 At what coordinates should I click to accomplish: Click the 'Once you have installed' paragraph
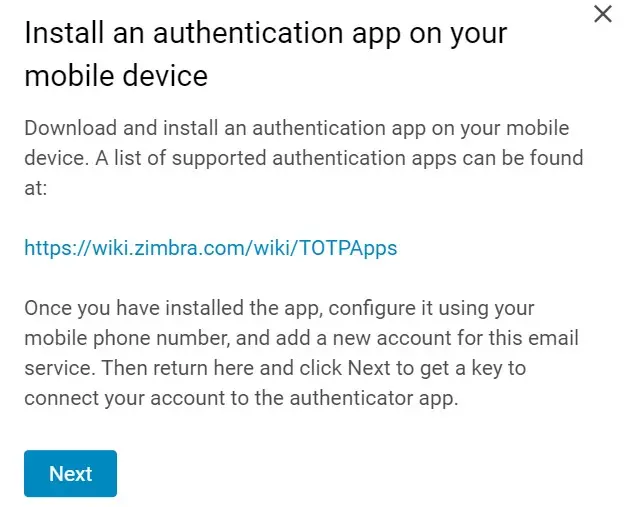pos(301,353)
